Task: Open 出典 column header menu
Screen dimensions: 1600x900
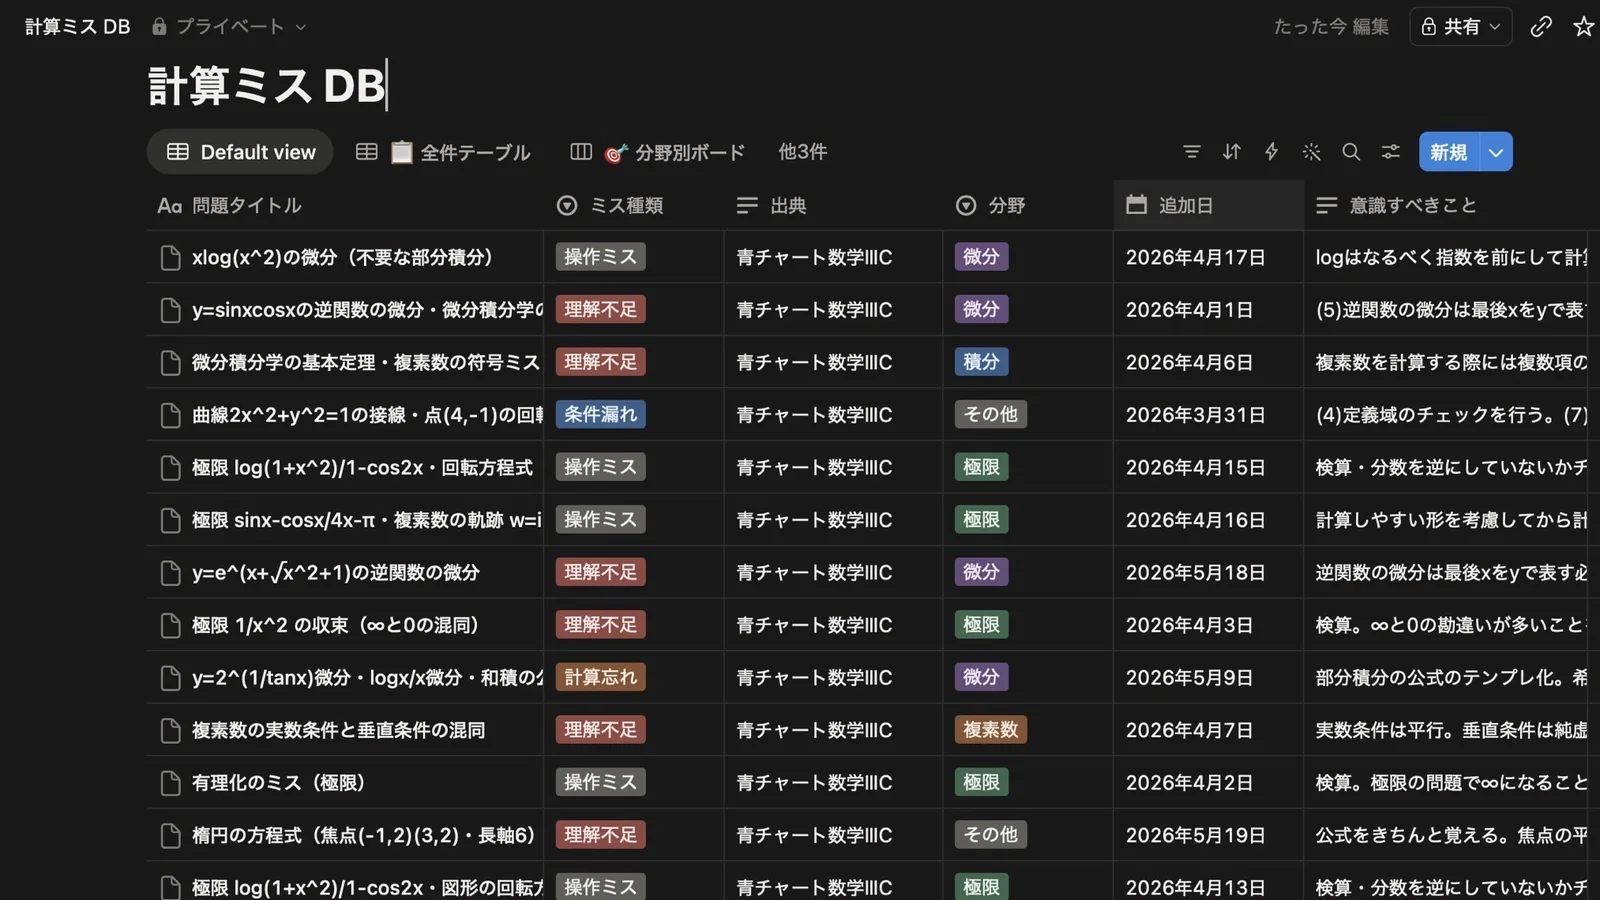Action: click(x=833, y=205)
